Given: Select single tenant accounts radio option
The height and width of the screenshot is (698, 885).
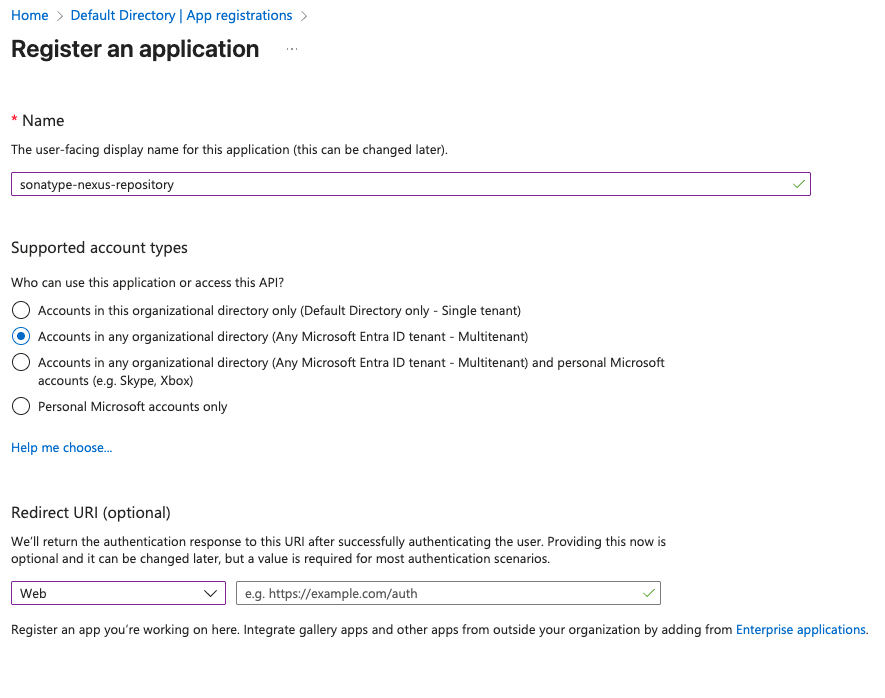Looking at the screenshot, I should tap(21, 310).
